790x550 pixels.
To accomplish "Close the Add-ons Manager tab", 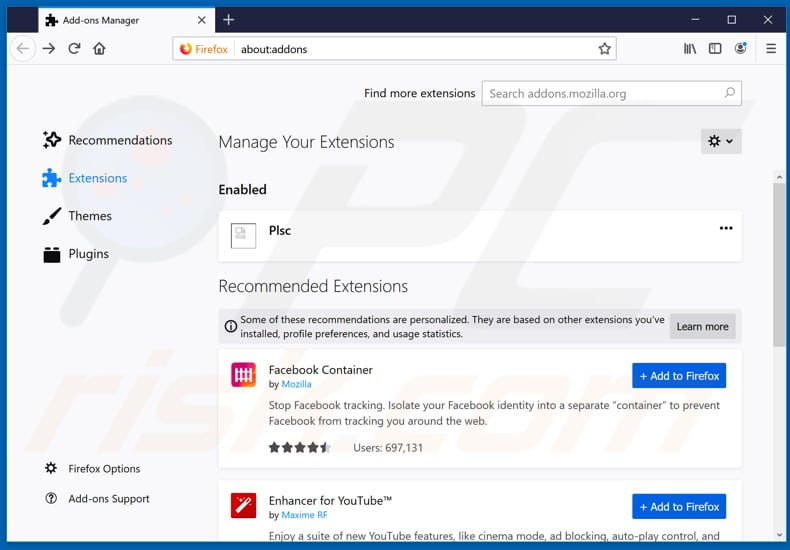I will pos(202,20).
